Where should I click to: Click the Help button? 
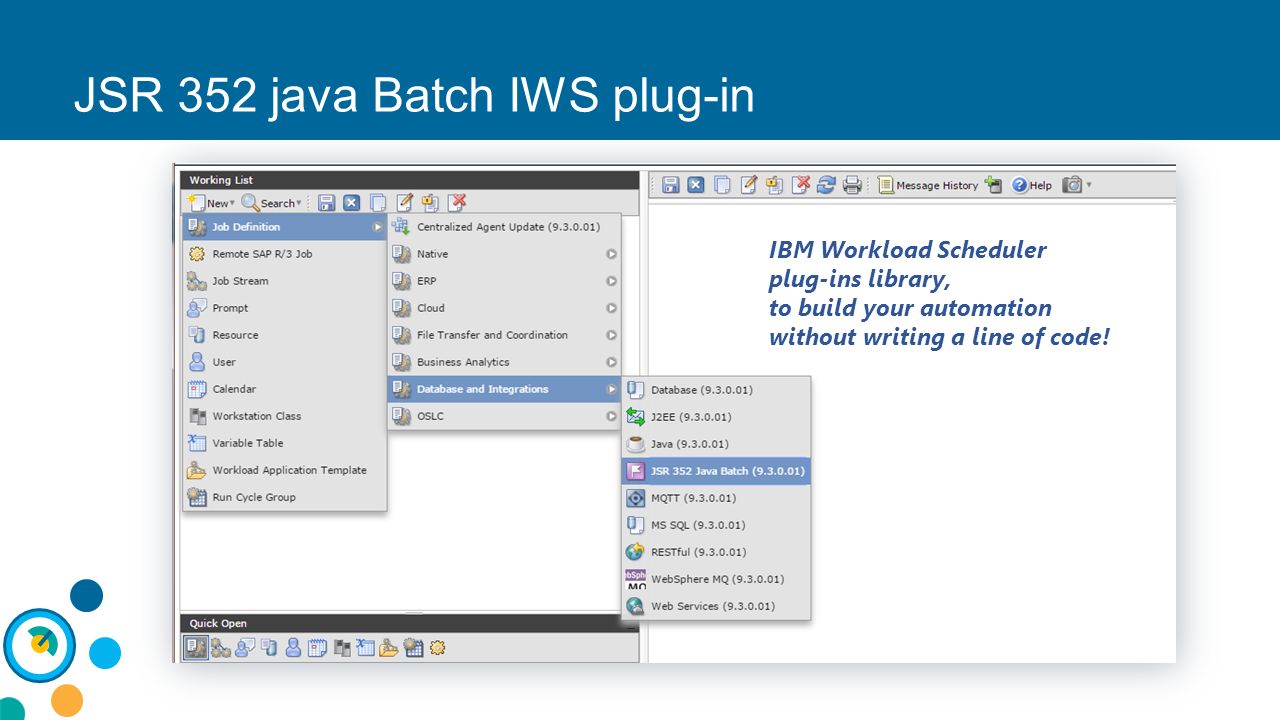click(1032, 185)
